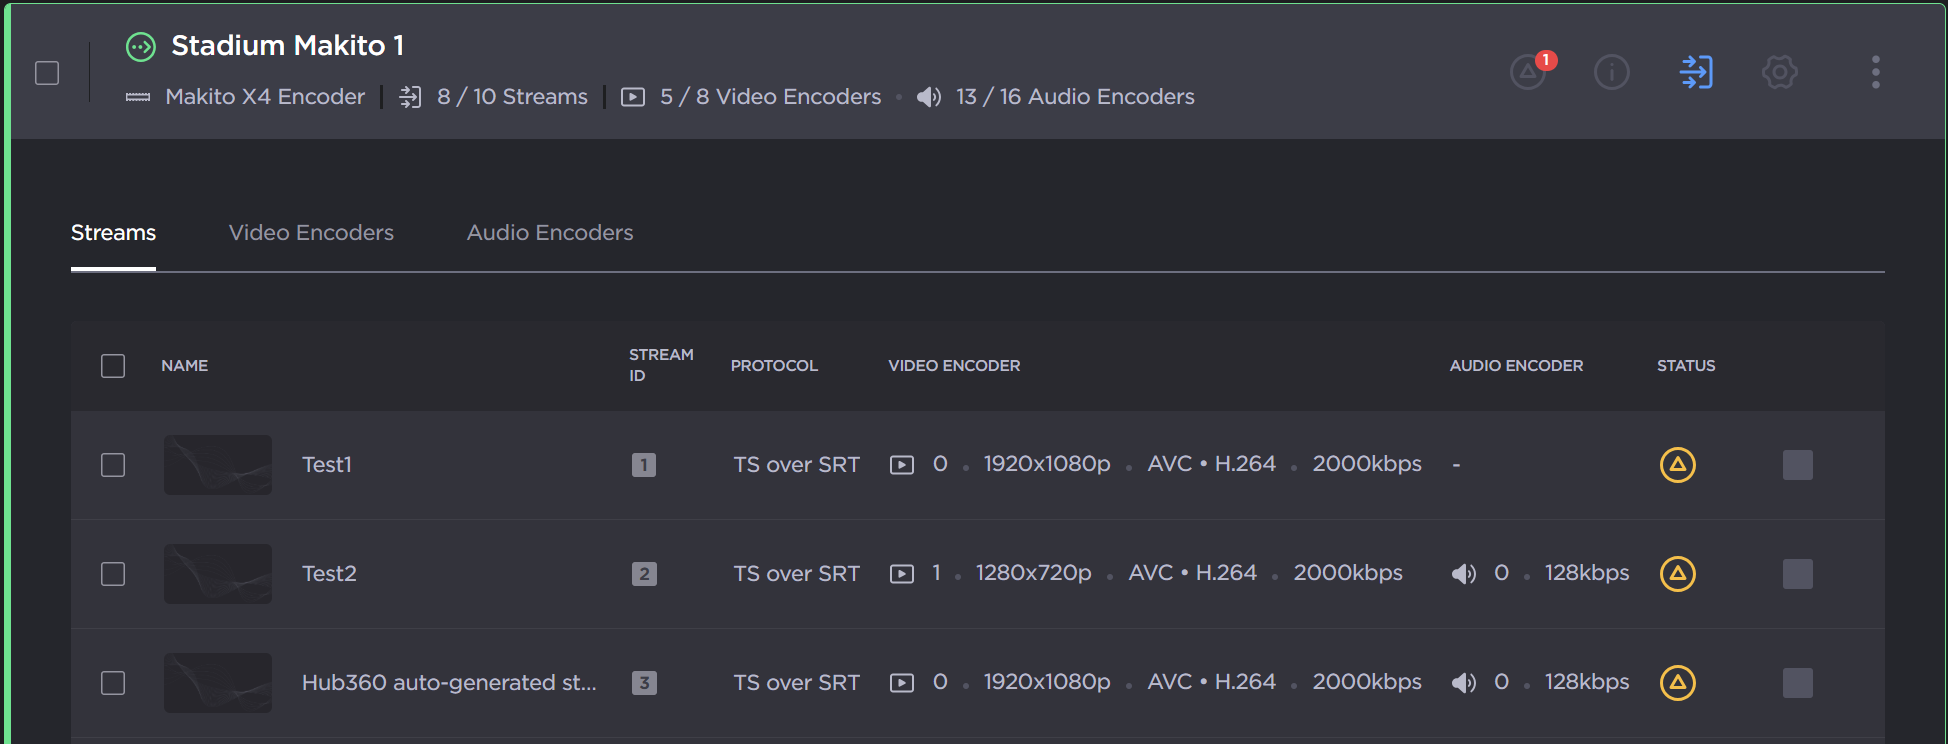Click the 'Makito X4 Encoder' device type text
This screenshot has width=1948, height=744.
(265, 97)
